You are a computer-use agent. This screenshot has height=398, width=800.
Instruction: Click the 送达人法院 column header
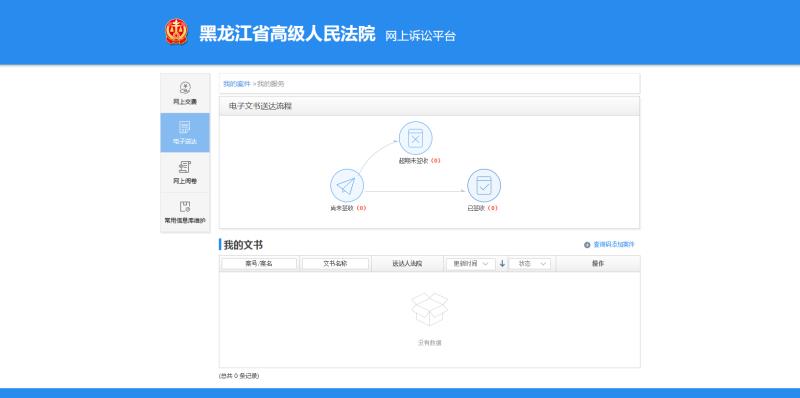tap(407, 264)
